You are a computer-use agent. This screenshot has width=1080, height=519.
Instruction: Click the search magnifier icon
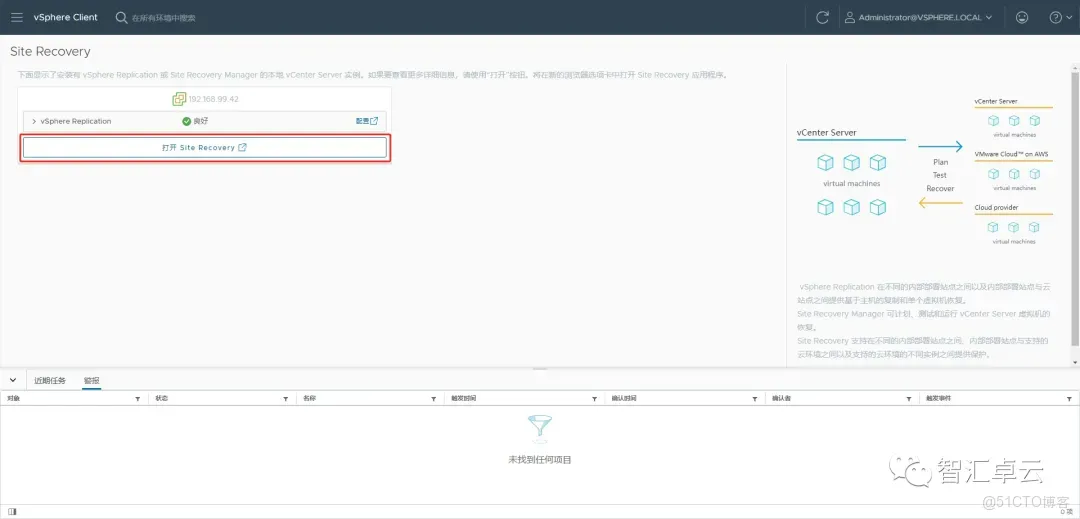point(121,17)
